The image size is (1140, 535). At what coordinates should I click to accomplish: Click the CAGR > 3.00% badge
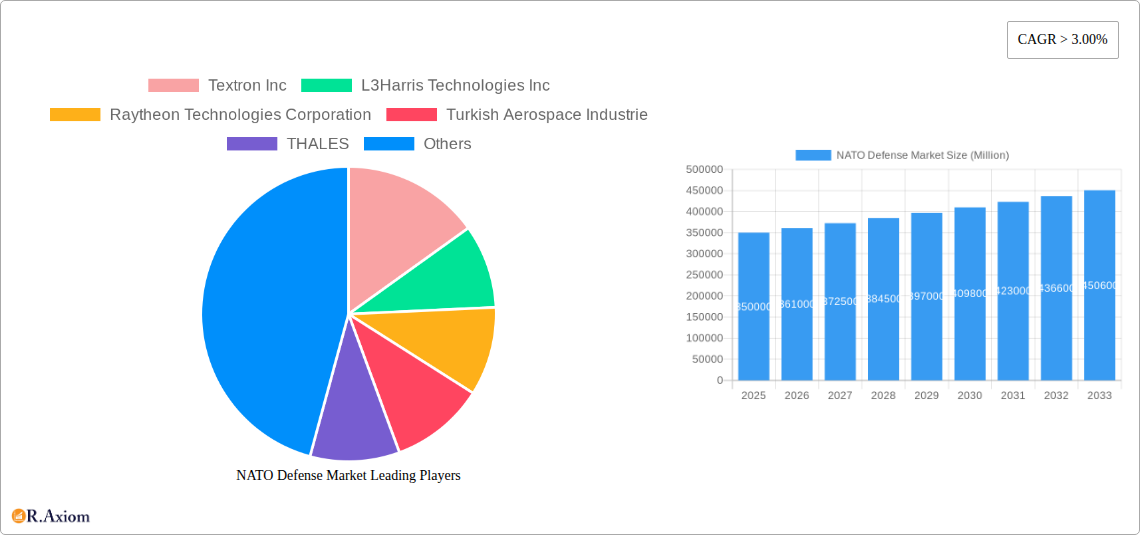[1062, 40]
